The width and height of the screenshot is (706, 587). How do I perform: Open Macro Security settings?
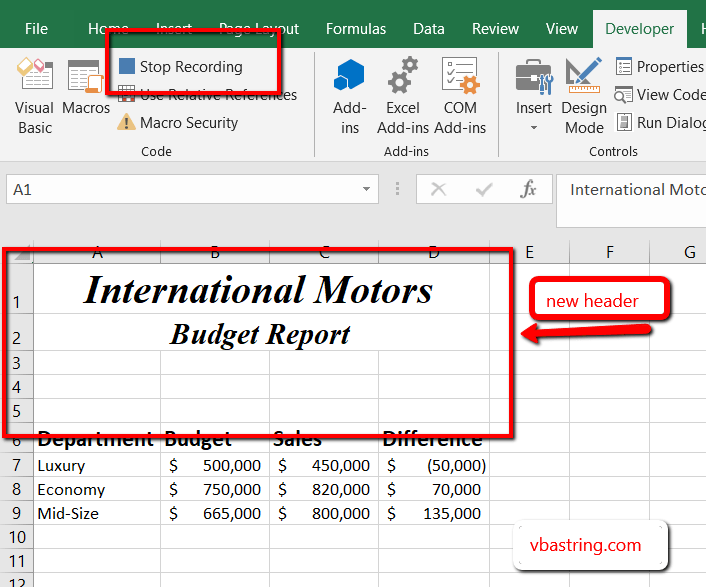point(178,122)
